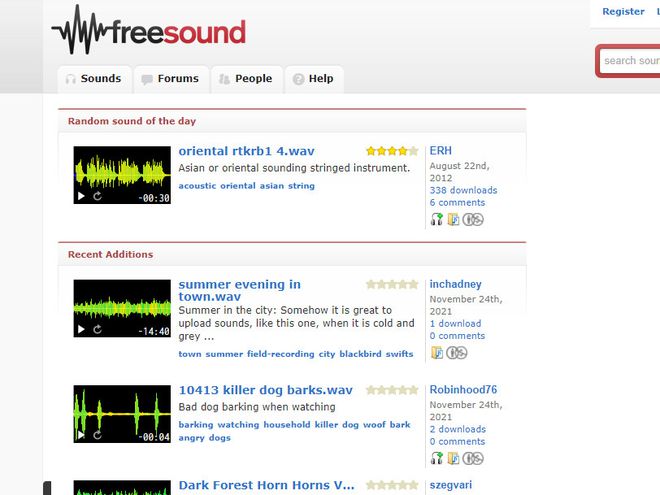Image resolution: width=660 pixels, height=495 pixels.
Task: Rate the oriental rtkrb1 4.wav stars
Action: [x=392, y=151]
